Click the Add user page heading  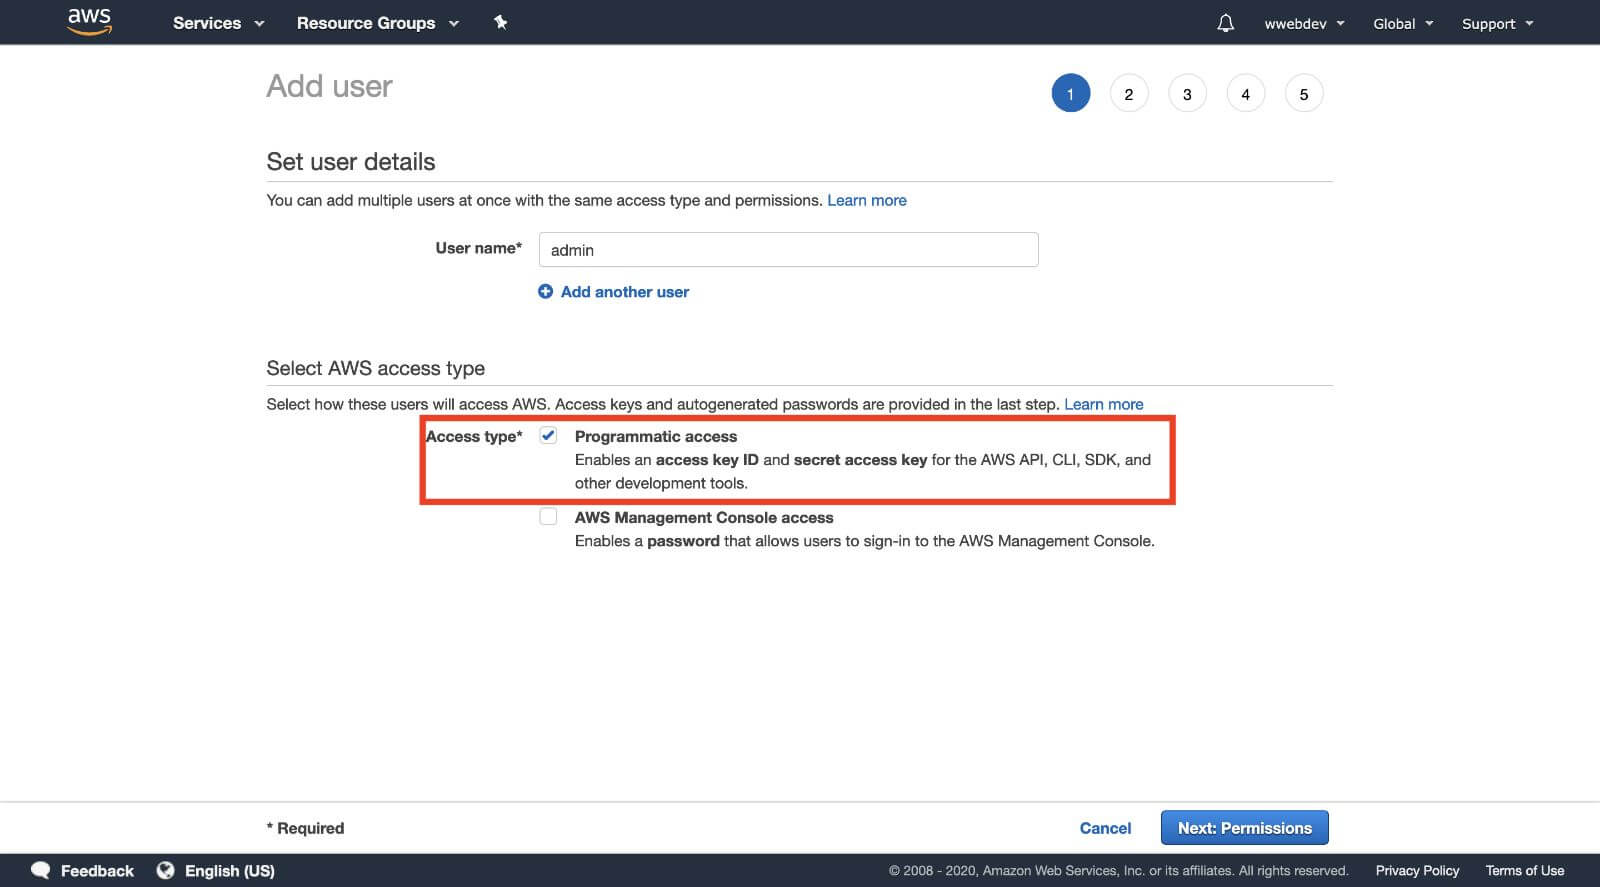(x=329, y=86)
